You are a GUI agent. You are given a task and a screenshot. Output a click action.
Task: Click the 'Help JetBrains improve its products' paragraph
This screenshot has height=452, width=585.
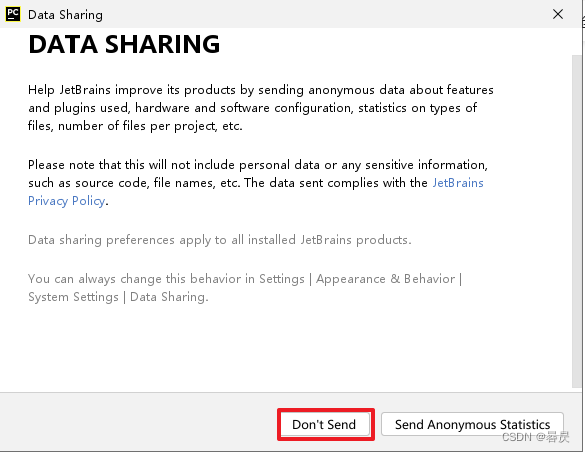(261, 108)
